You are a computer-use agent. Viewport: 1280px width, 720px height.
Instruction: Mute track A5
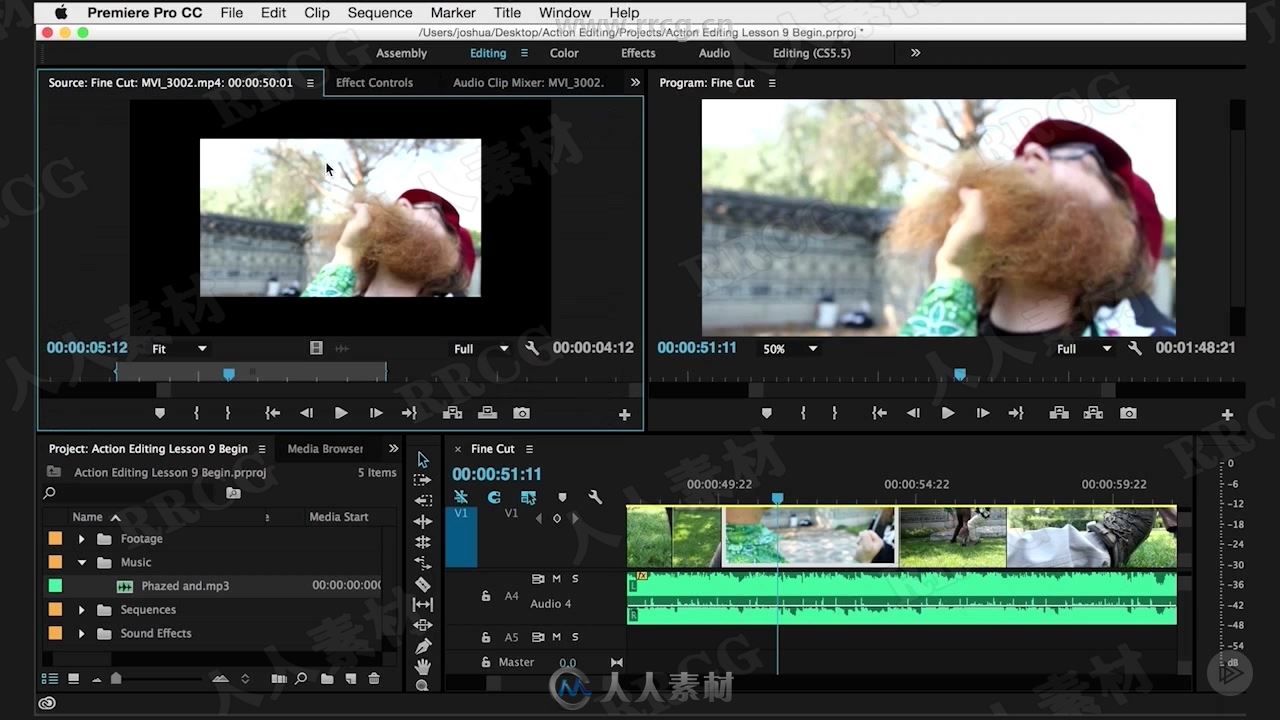pyautogui.click(x=557, y=637)
